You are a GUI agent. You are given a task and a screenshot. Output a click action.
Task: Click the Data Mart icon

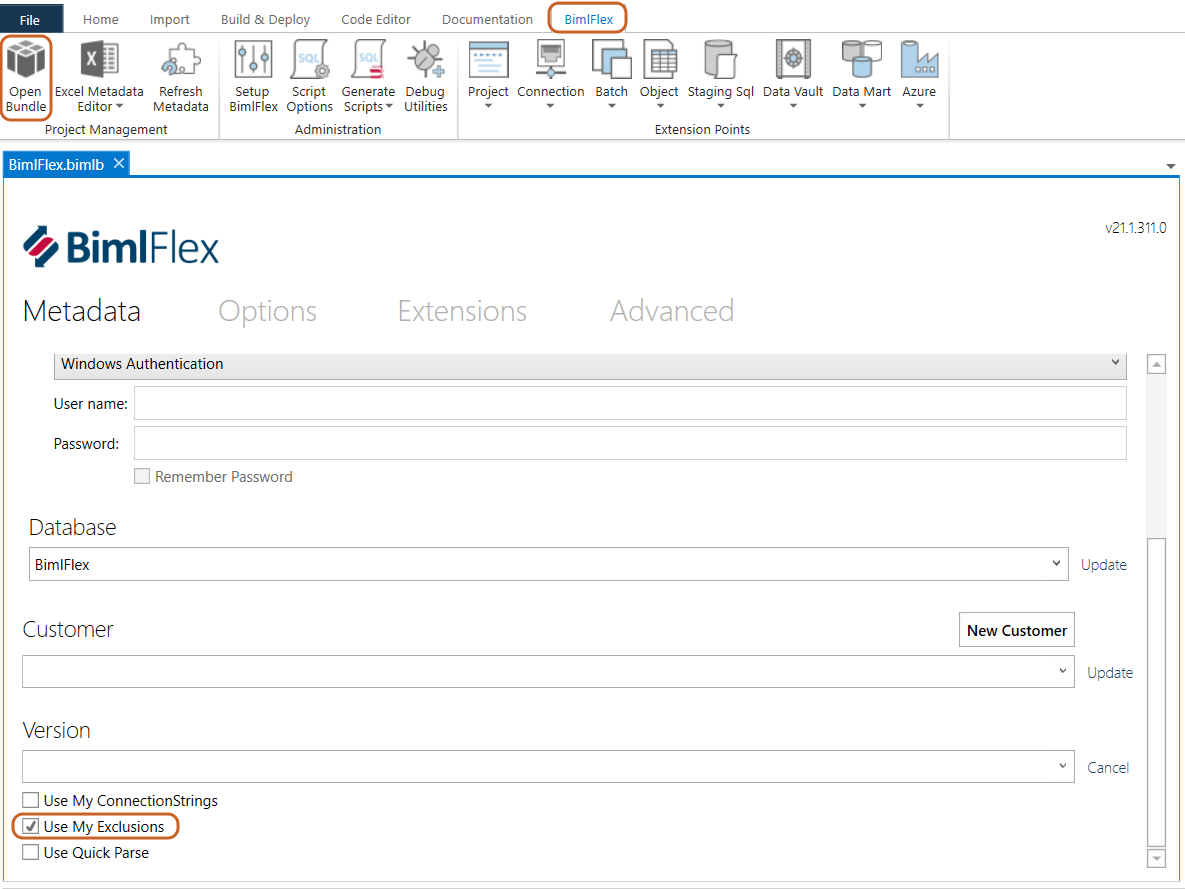pos(862,60)
